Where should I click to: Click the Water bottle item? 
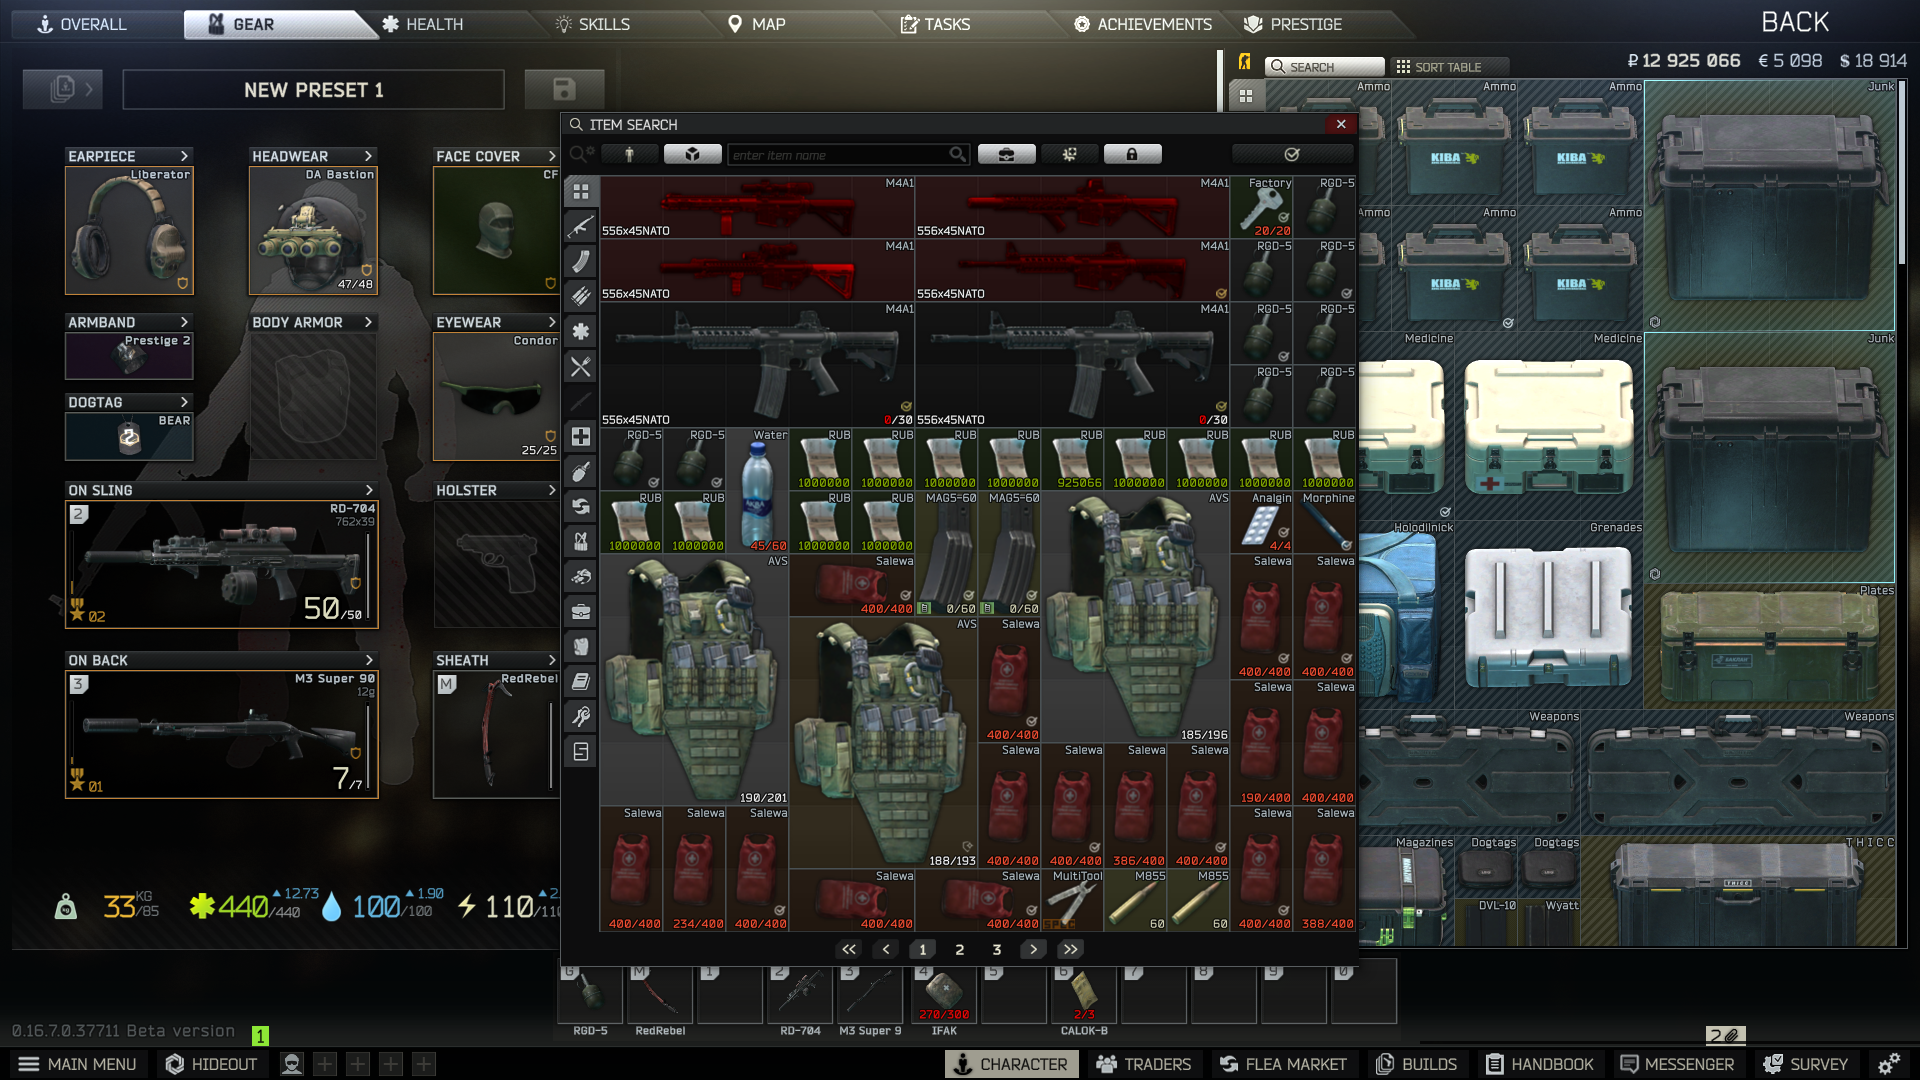click(x=757, y=491)
